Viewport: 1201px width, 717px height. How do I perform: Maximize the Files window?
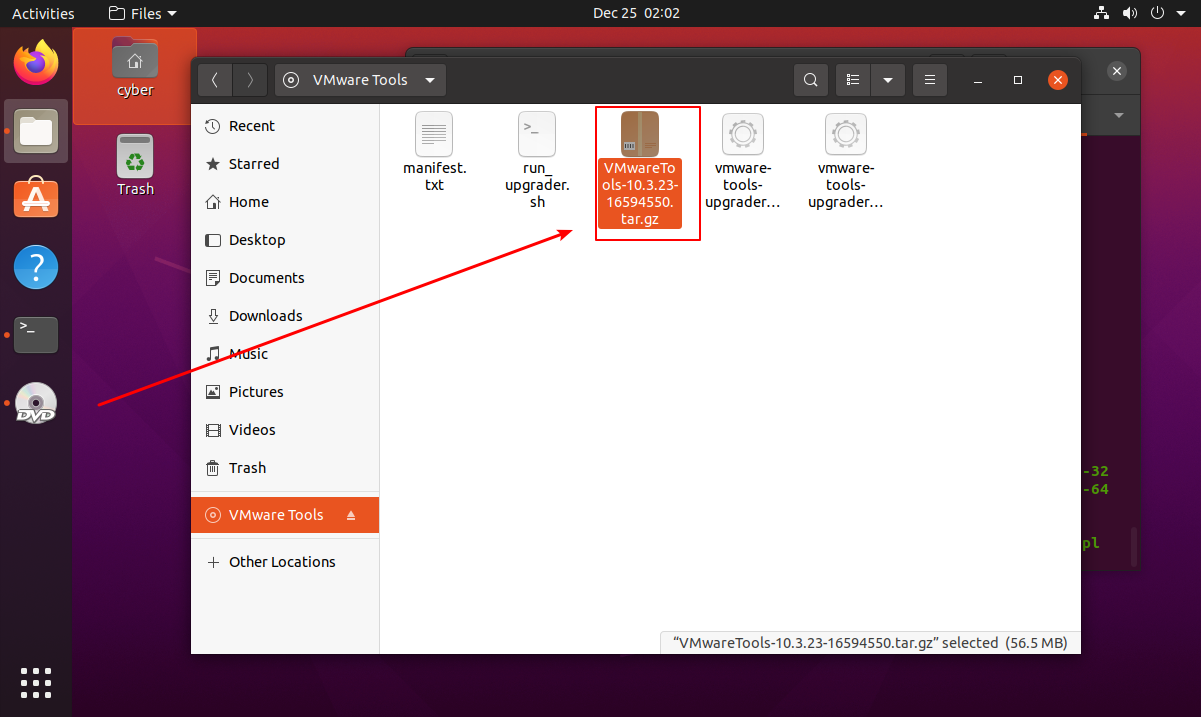(x=1018, y=80)
